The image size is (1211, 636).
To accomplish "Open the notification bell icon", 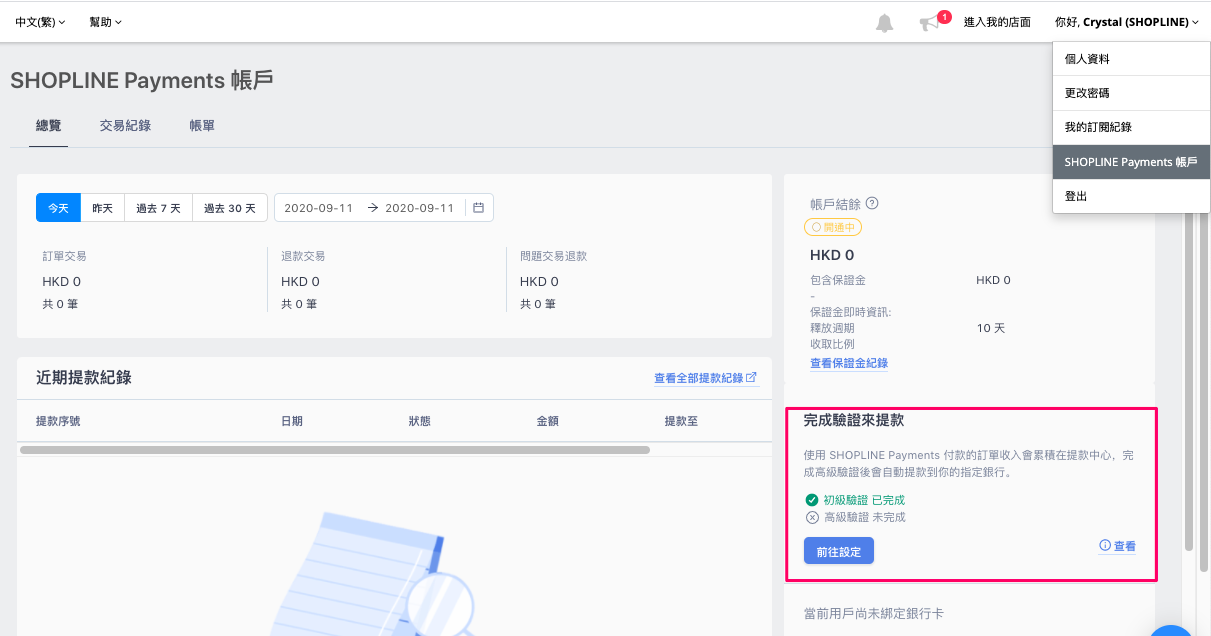I will tap(884, 23).
